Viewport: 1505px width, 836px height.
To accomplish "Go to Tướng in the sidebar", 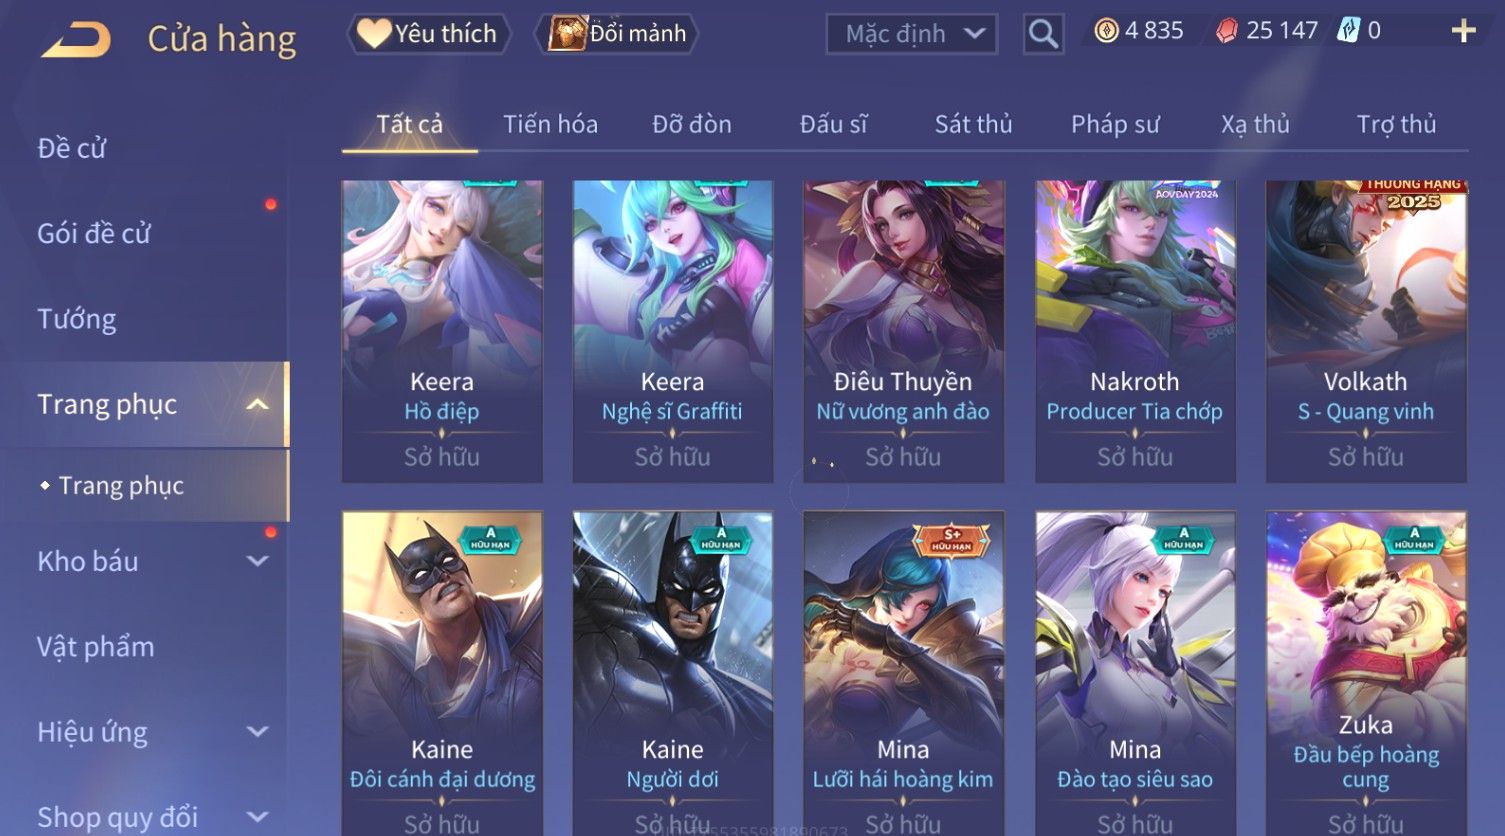I will pos(77,319).
